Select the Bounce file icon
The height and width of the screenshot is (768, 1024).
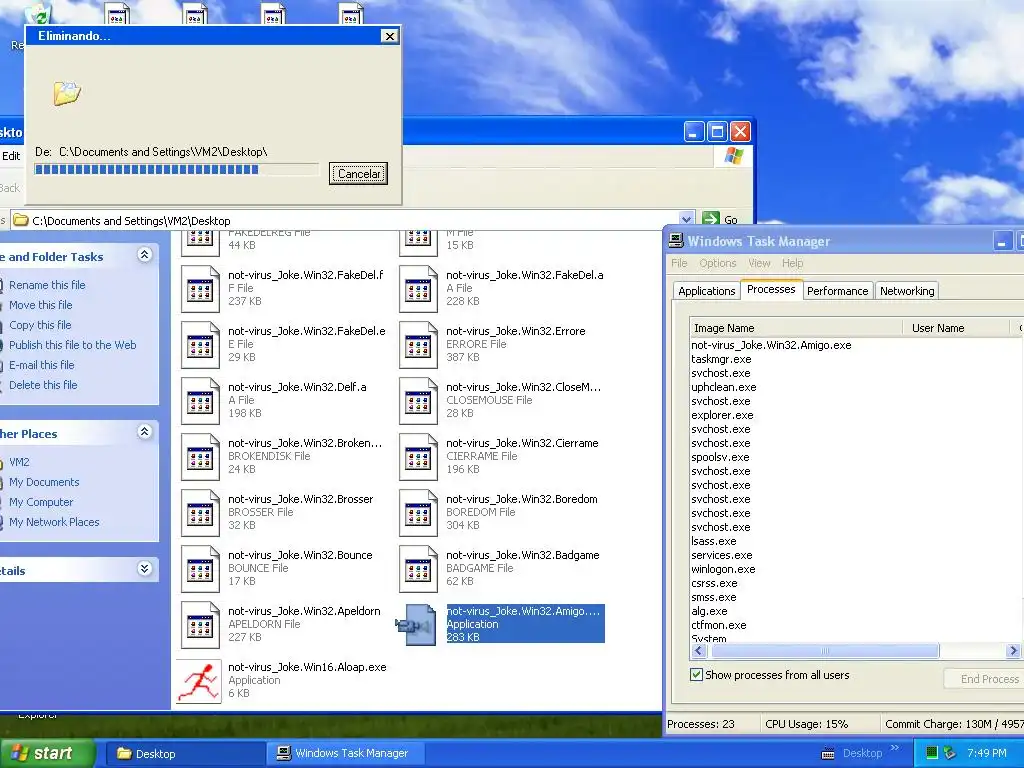pyautogui.click(x=200, y=569)
